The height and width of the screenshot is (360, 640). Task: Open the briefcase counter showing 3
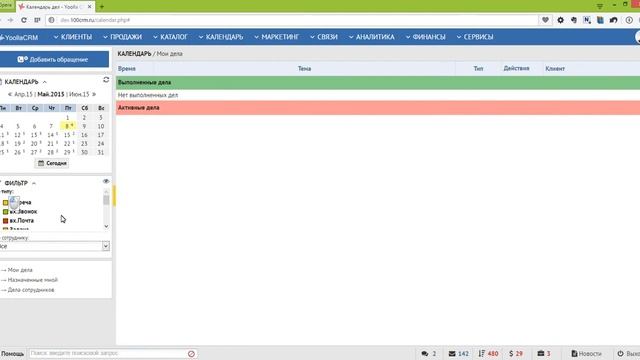(544, 353)
